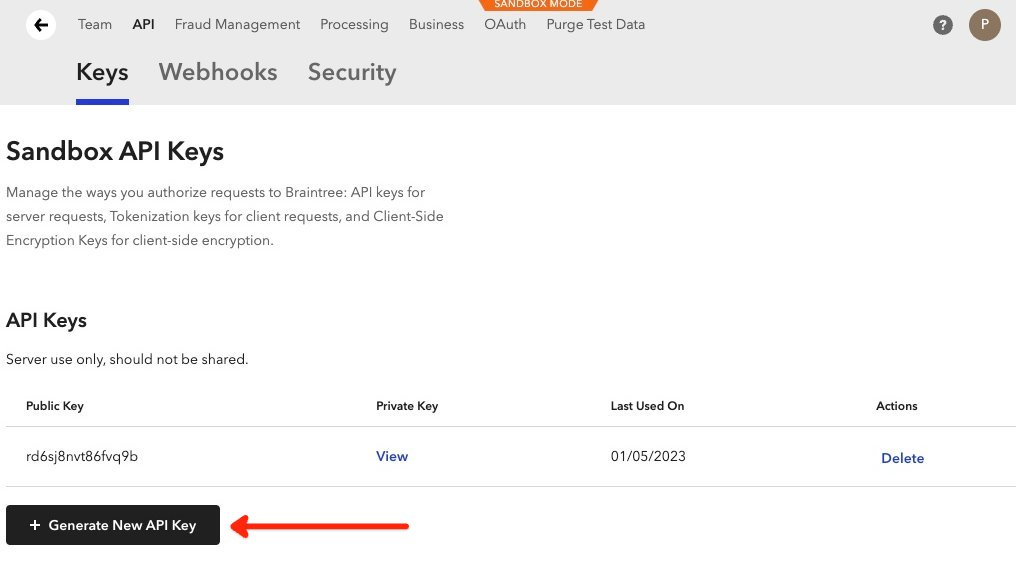1016x580 pixels.
Task: Click the Sandbox API Keys heading
Action: pos(115,151)
